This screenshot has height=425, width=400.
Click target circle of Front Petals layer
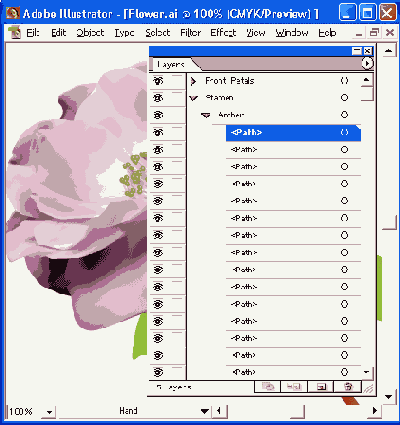click(x=345, y=81)
